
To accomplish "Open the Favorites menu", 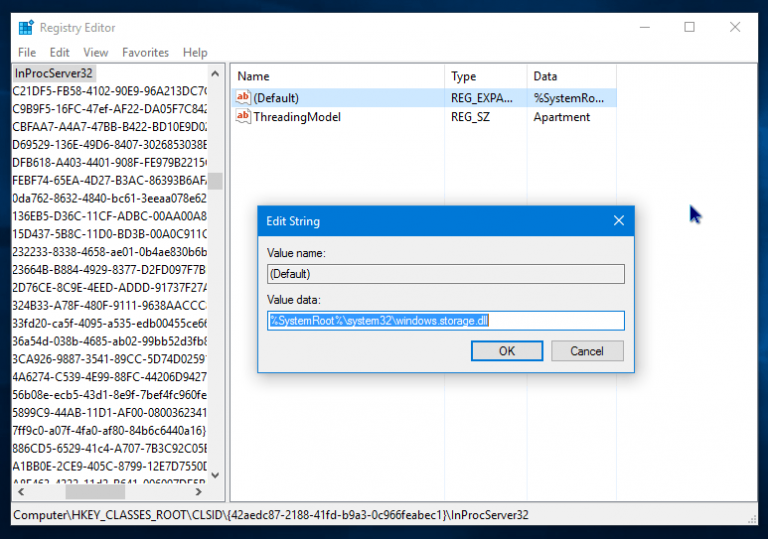I will (146, 52).
